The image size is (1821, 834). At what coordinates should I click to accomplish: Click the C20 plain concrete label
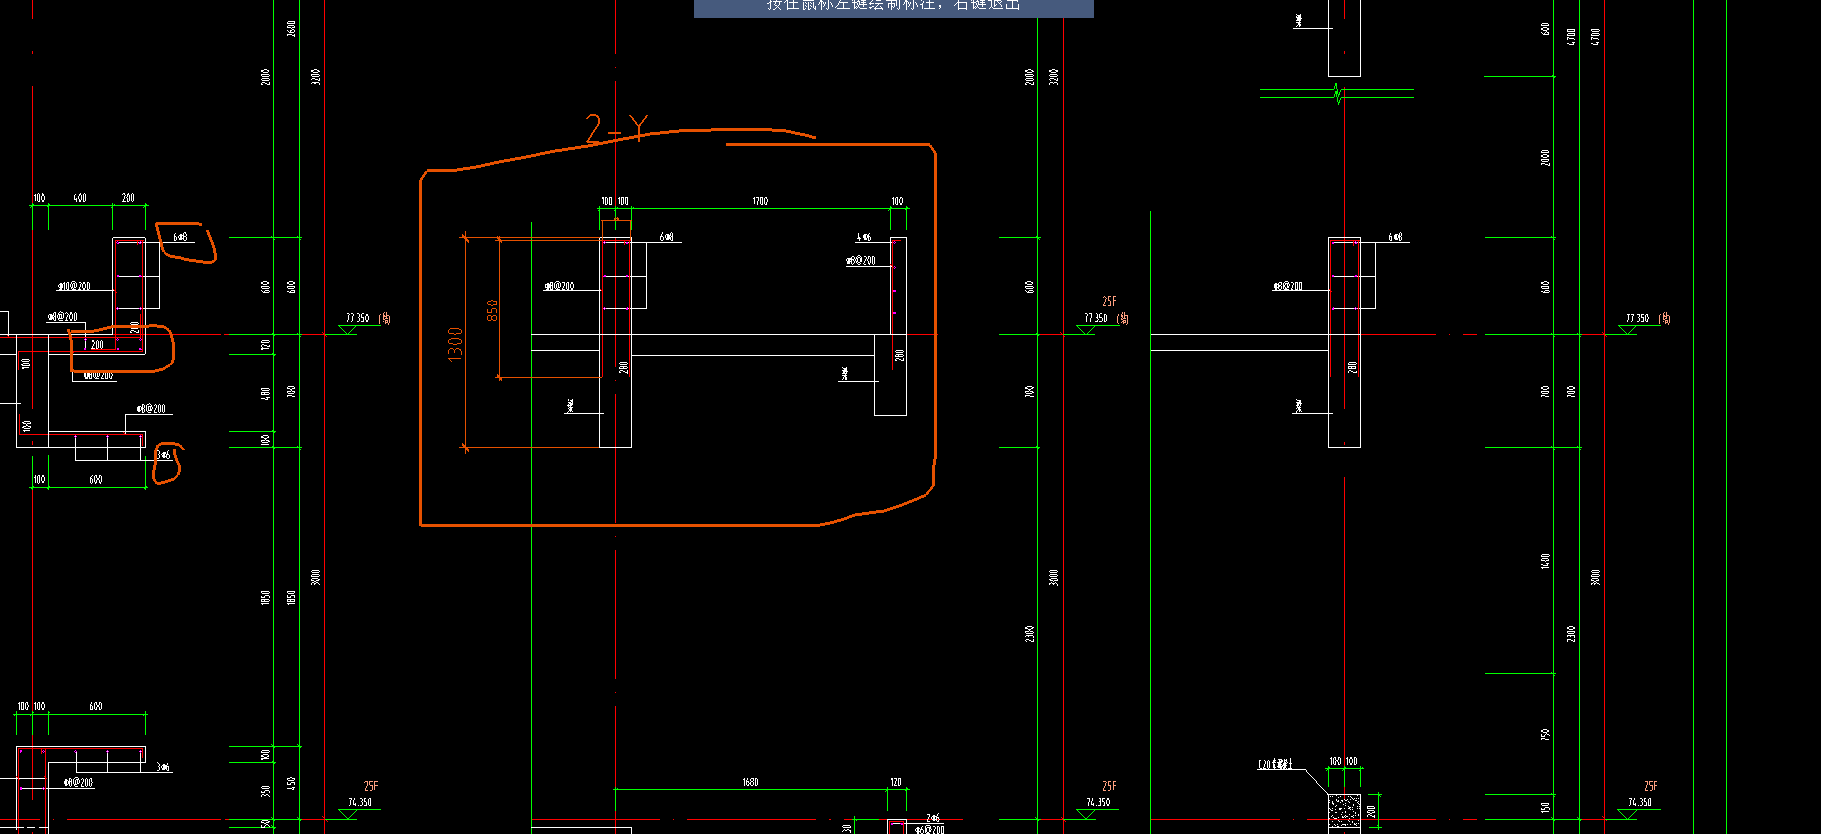[x=1275, y=764]
